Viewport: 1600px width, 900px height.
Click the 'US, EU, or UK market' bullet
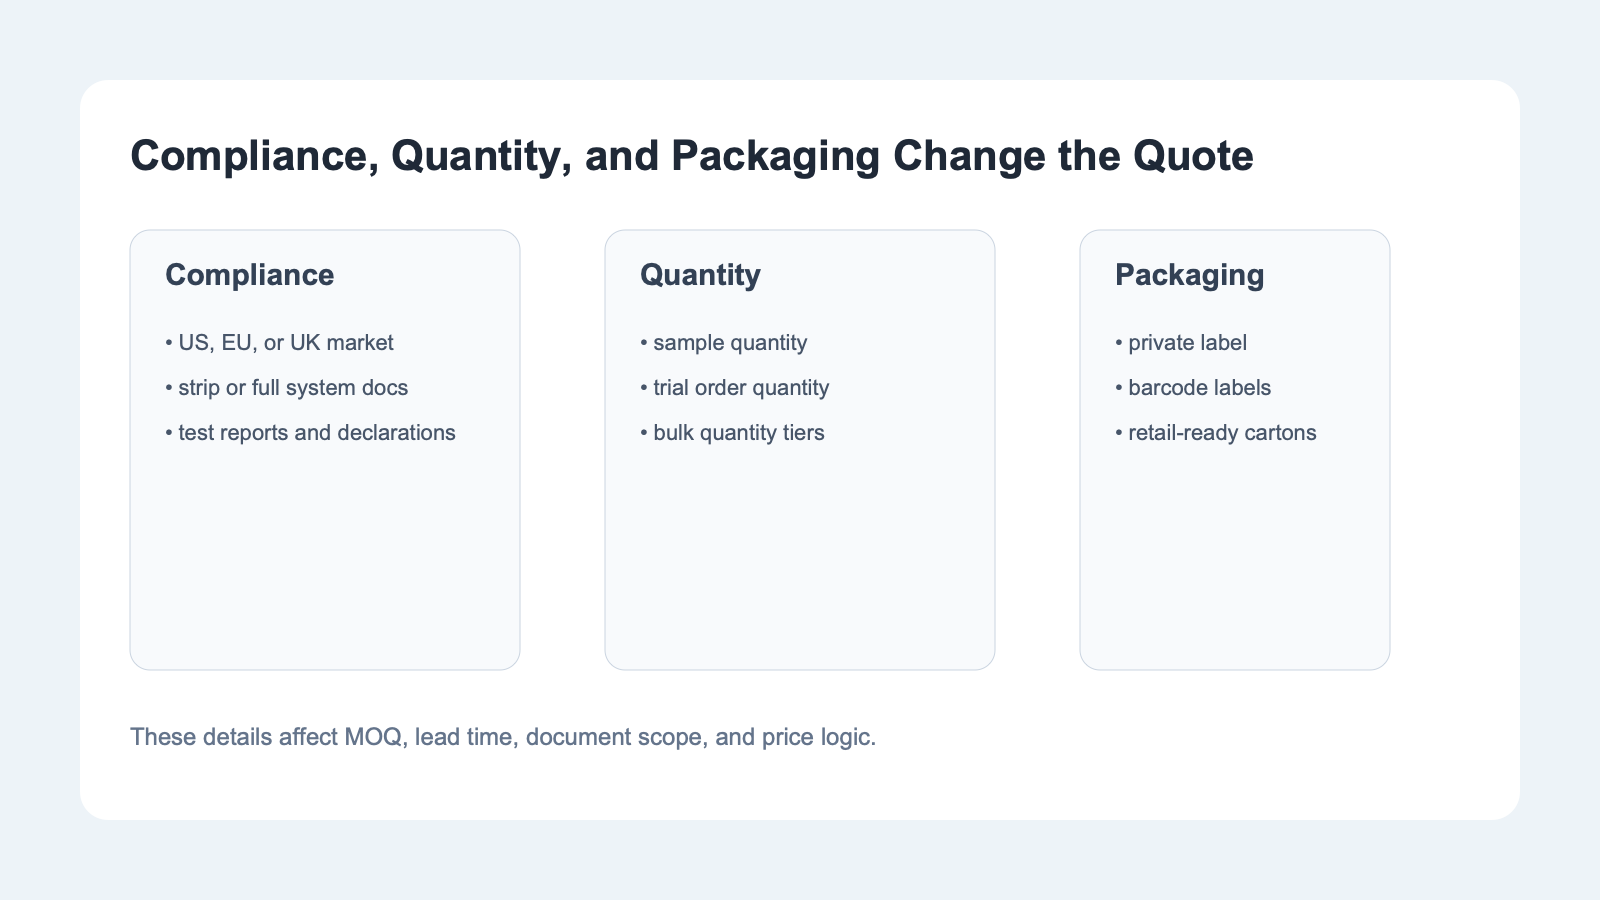tap(285, 343)
